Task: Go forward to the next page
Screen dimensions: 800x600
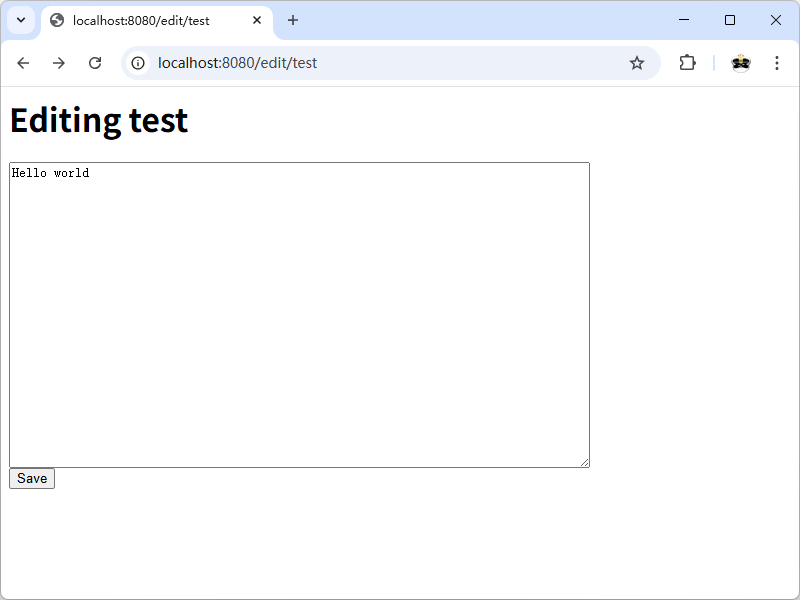Action: [x=59, y=63]
